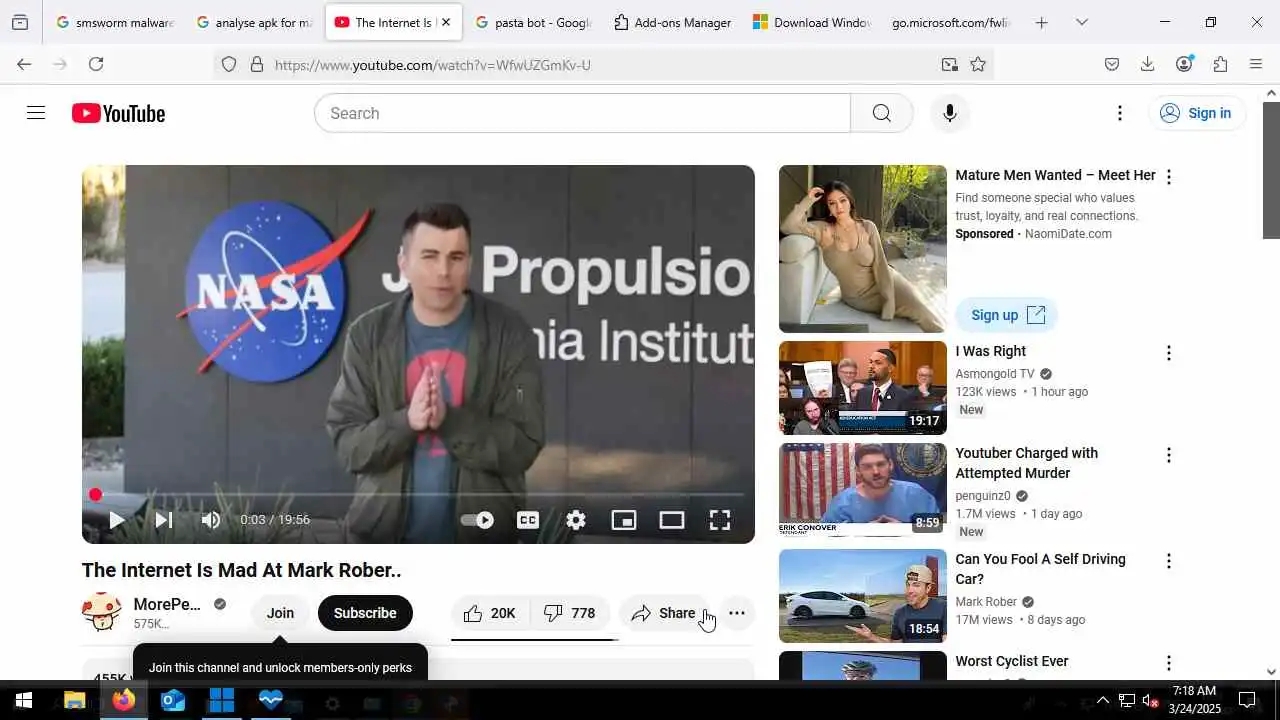Switch to the Download Windows tab
The height and width of the screenshot is (720, 1280).
coord(811,22)
